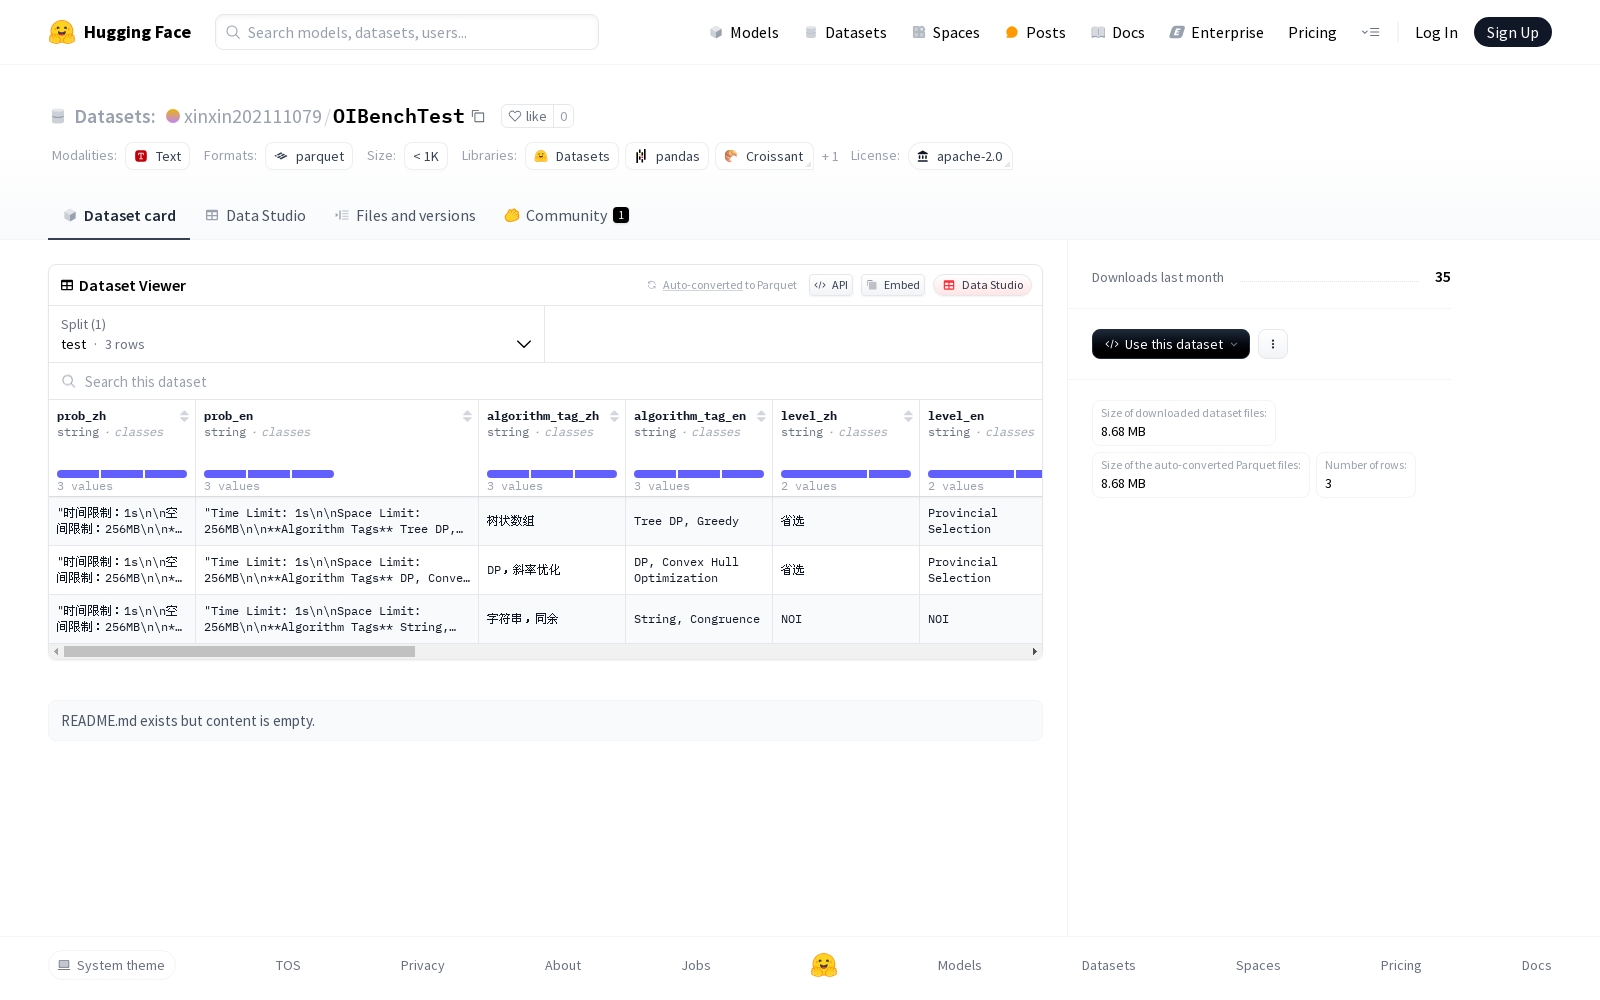The image size is (1600, 1000).
Task: Open more options menu beside Use this dataset
Action: point(1273,344)
